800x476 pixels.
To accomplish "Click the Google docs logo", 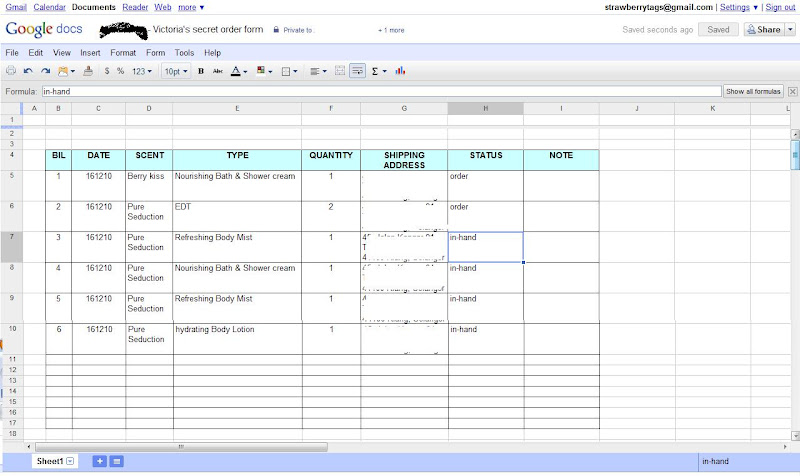I will [x=44, y=29].
